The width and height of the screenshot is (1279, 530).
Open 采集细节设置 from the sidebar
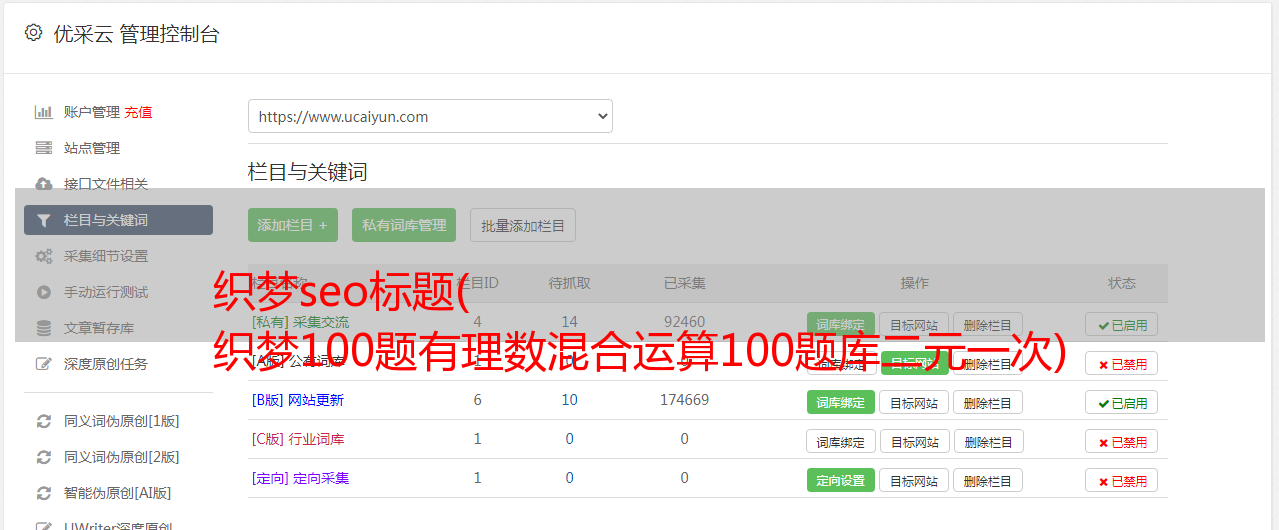click(x=106, y=256)
